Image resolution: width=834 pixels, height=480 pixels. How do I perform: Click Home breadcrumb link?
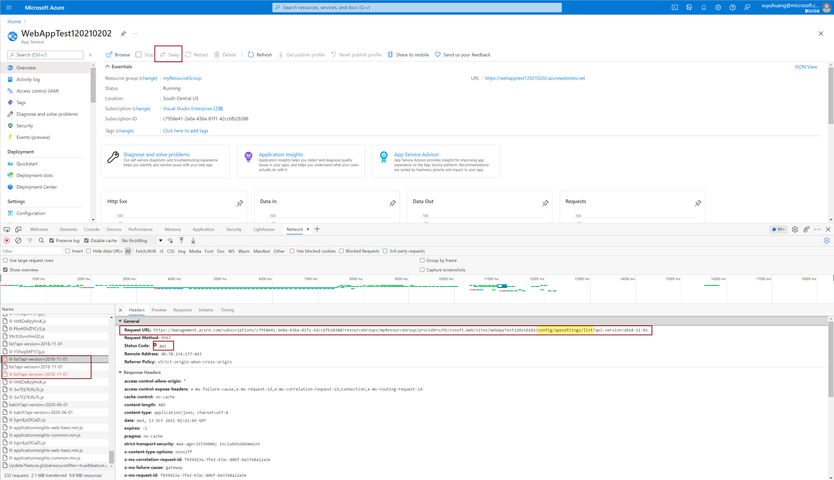14,22
